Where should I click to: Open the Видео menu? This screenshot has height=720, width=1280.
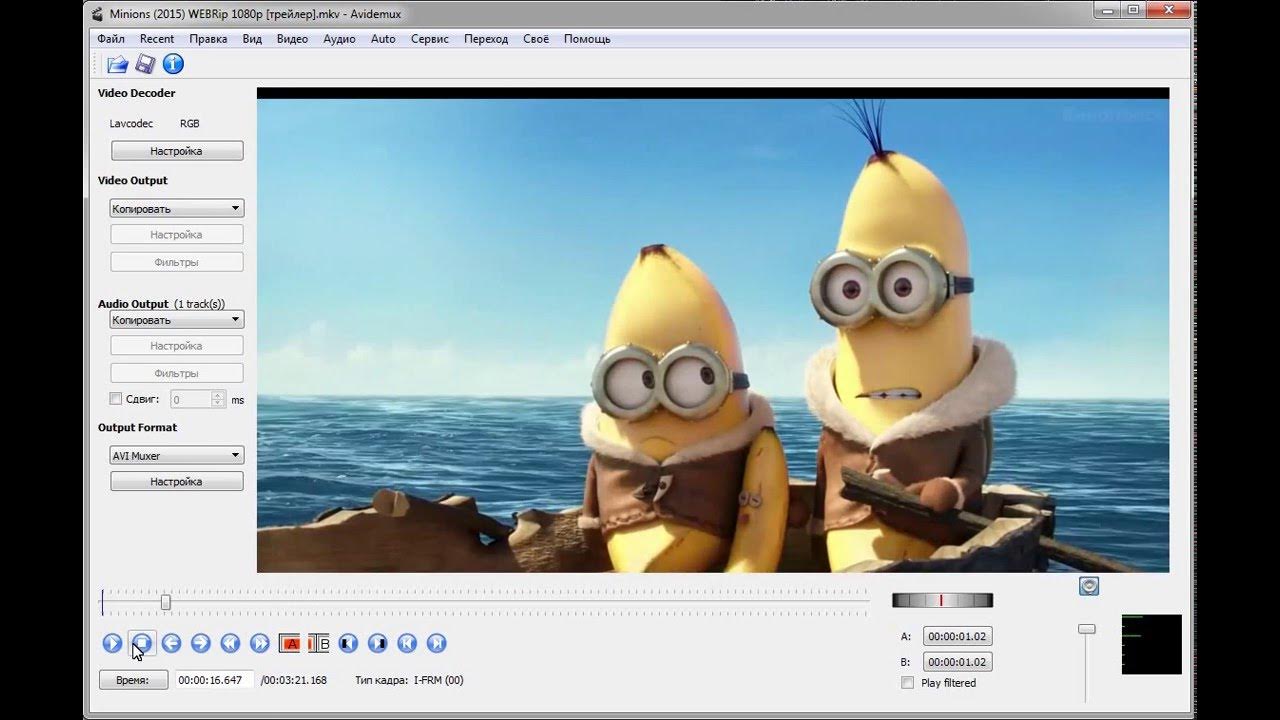[292, 39]
